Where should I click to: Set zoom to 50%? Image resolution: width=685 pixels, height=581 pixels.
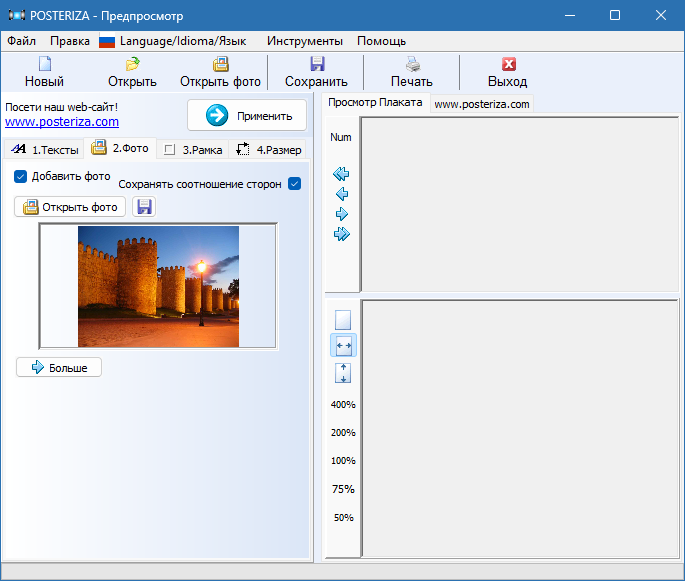click(x=343, y=518)
